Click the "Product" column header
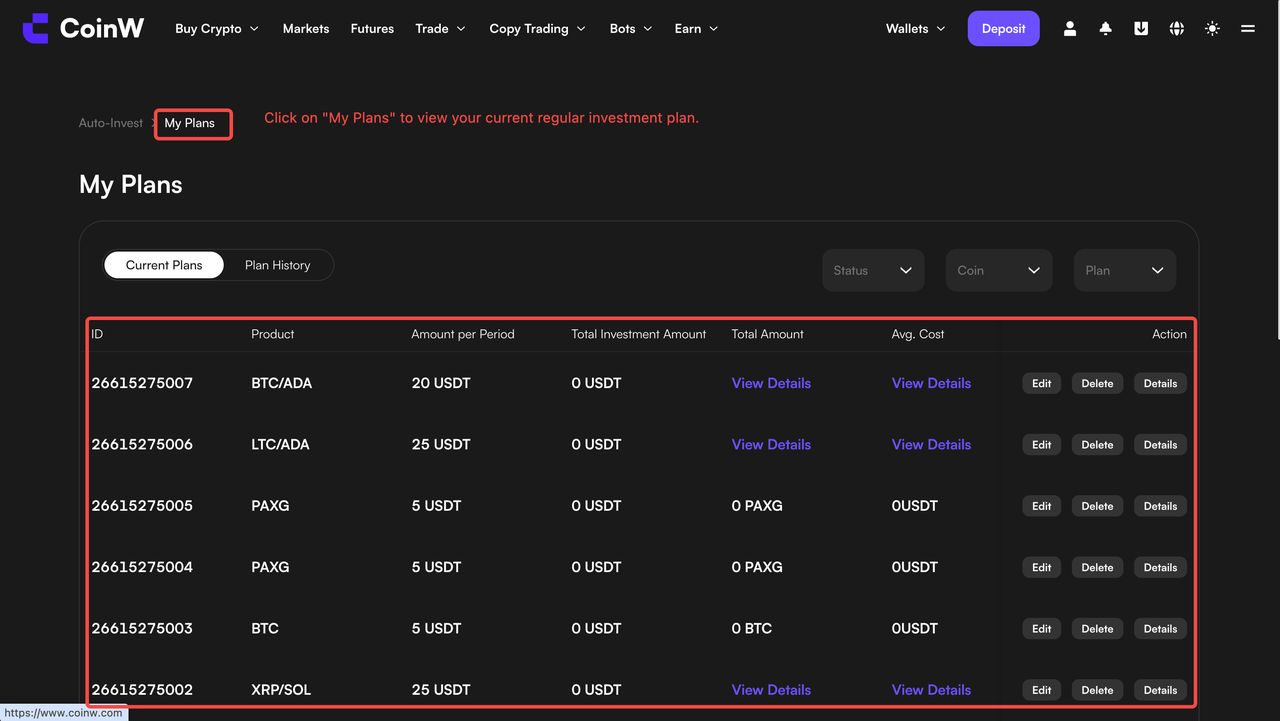Screen dimensions: 1280x721 (273, 334)
